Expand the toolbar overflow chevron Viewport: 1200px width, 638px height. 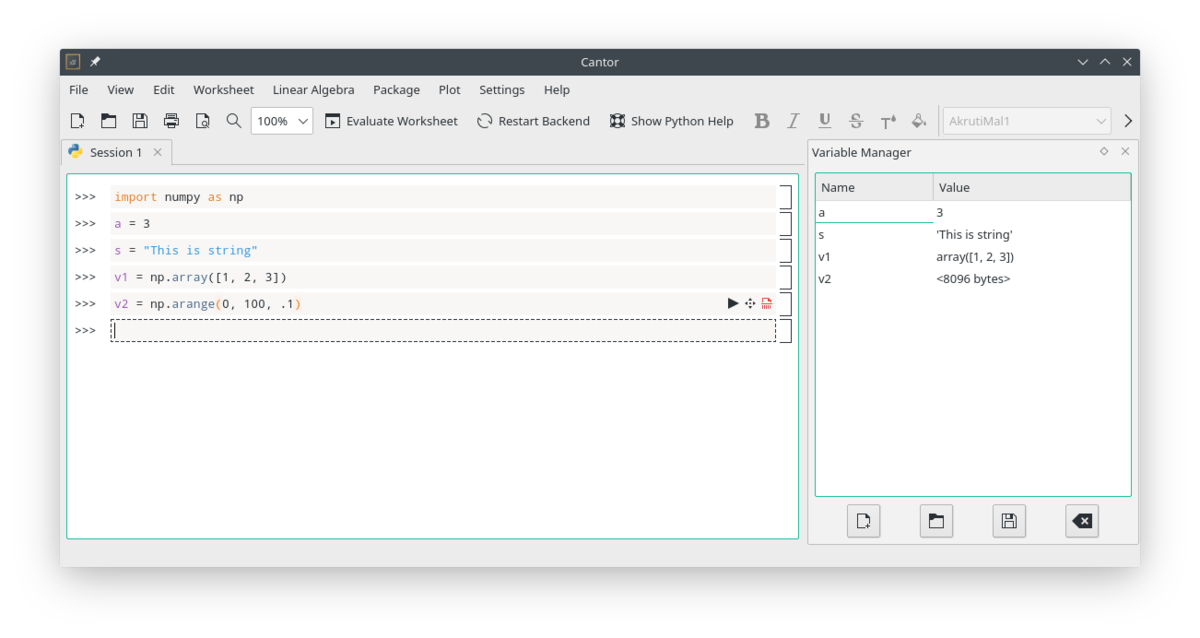pyautogui.click(x=1128, y=121)
